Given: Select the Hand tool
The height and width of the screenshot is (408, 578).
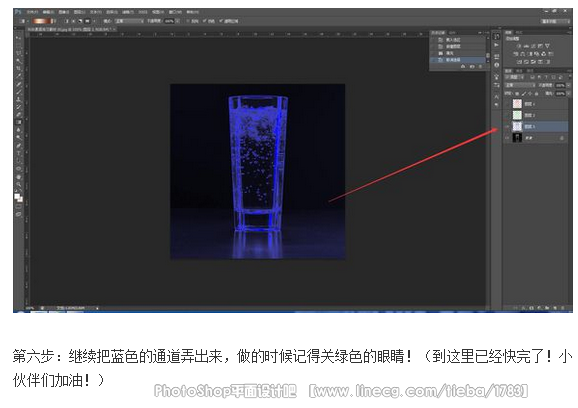Looking at the screenshot, I should point(18,177).
